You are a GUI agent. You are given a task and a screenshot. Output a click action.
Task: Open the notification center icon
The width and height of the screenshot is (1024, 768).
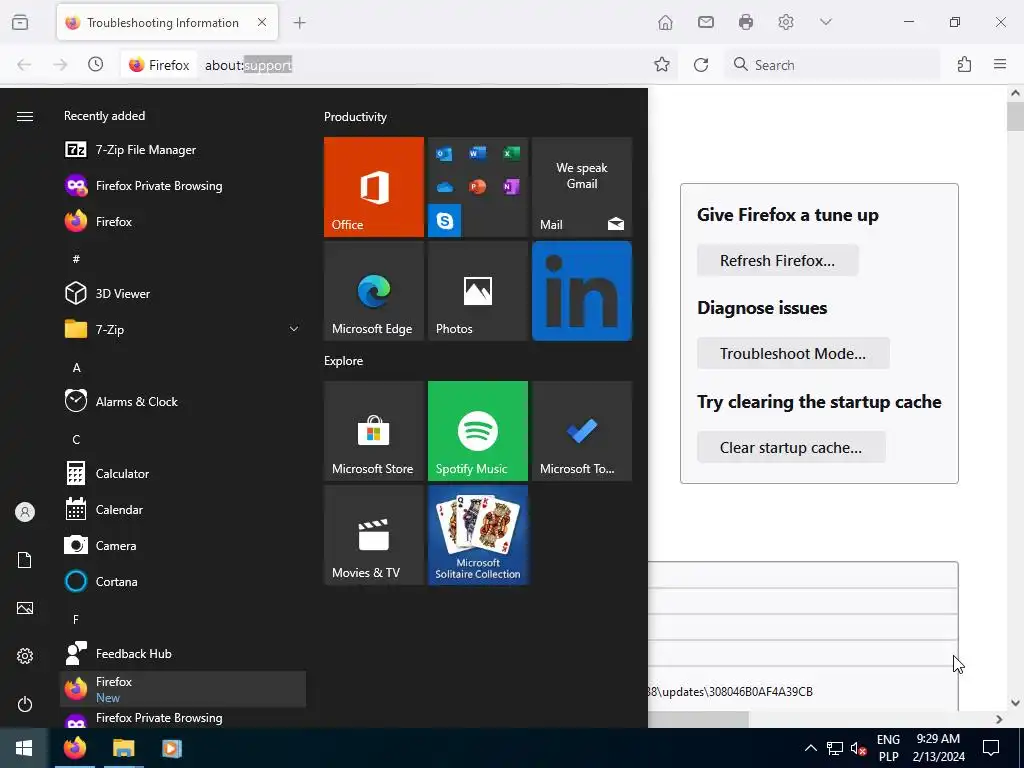coord(991,748)
